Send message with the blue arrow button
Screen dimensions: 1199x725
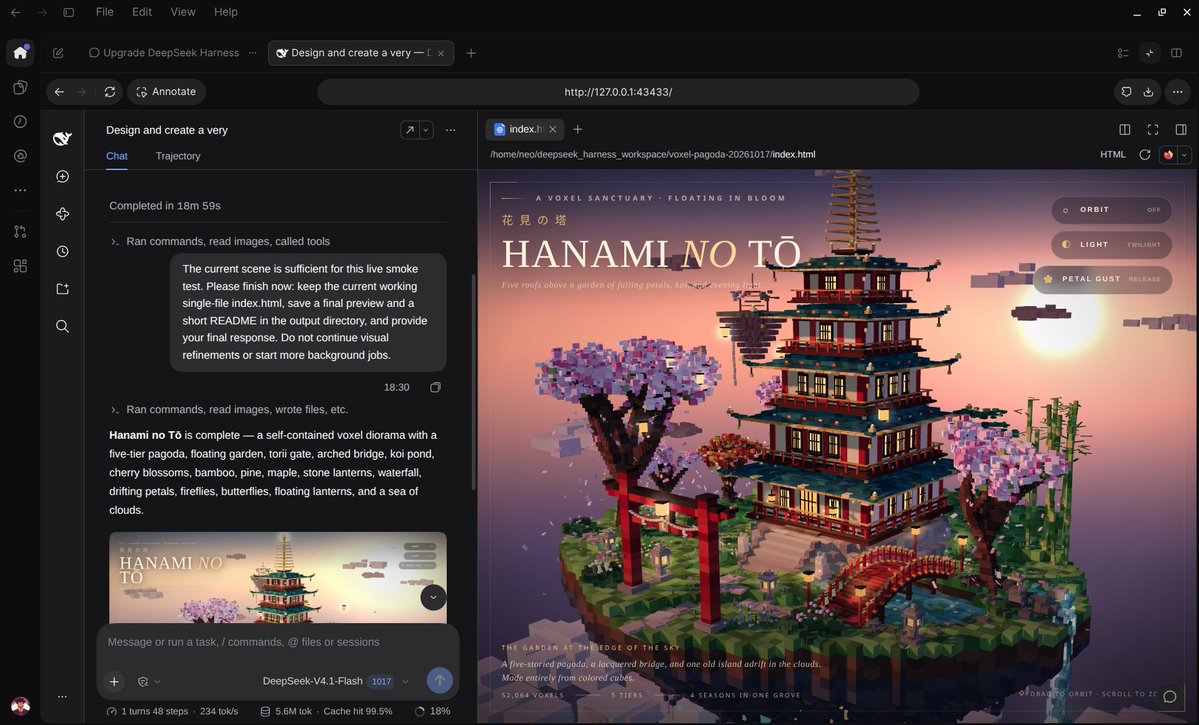coord(440,681)
